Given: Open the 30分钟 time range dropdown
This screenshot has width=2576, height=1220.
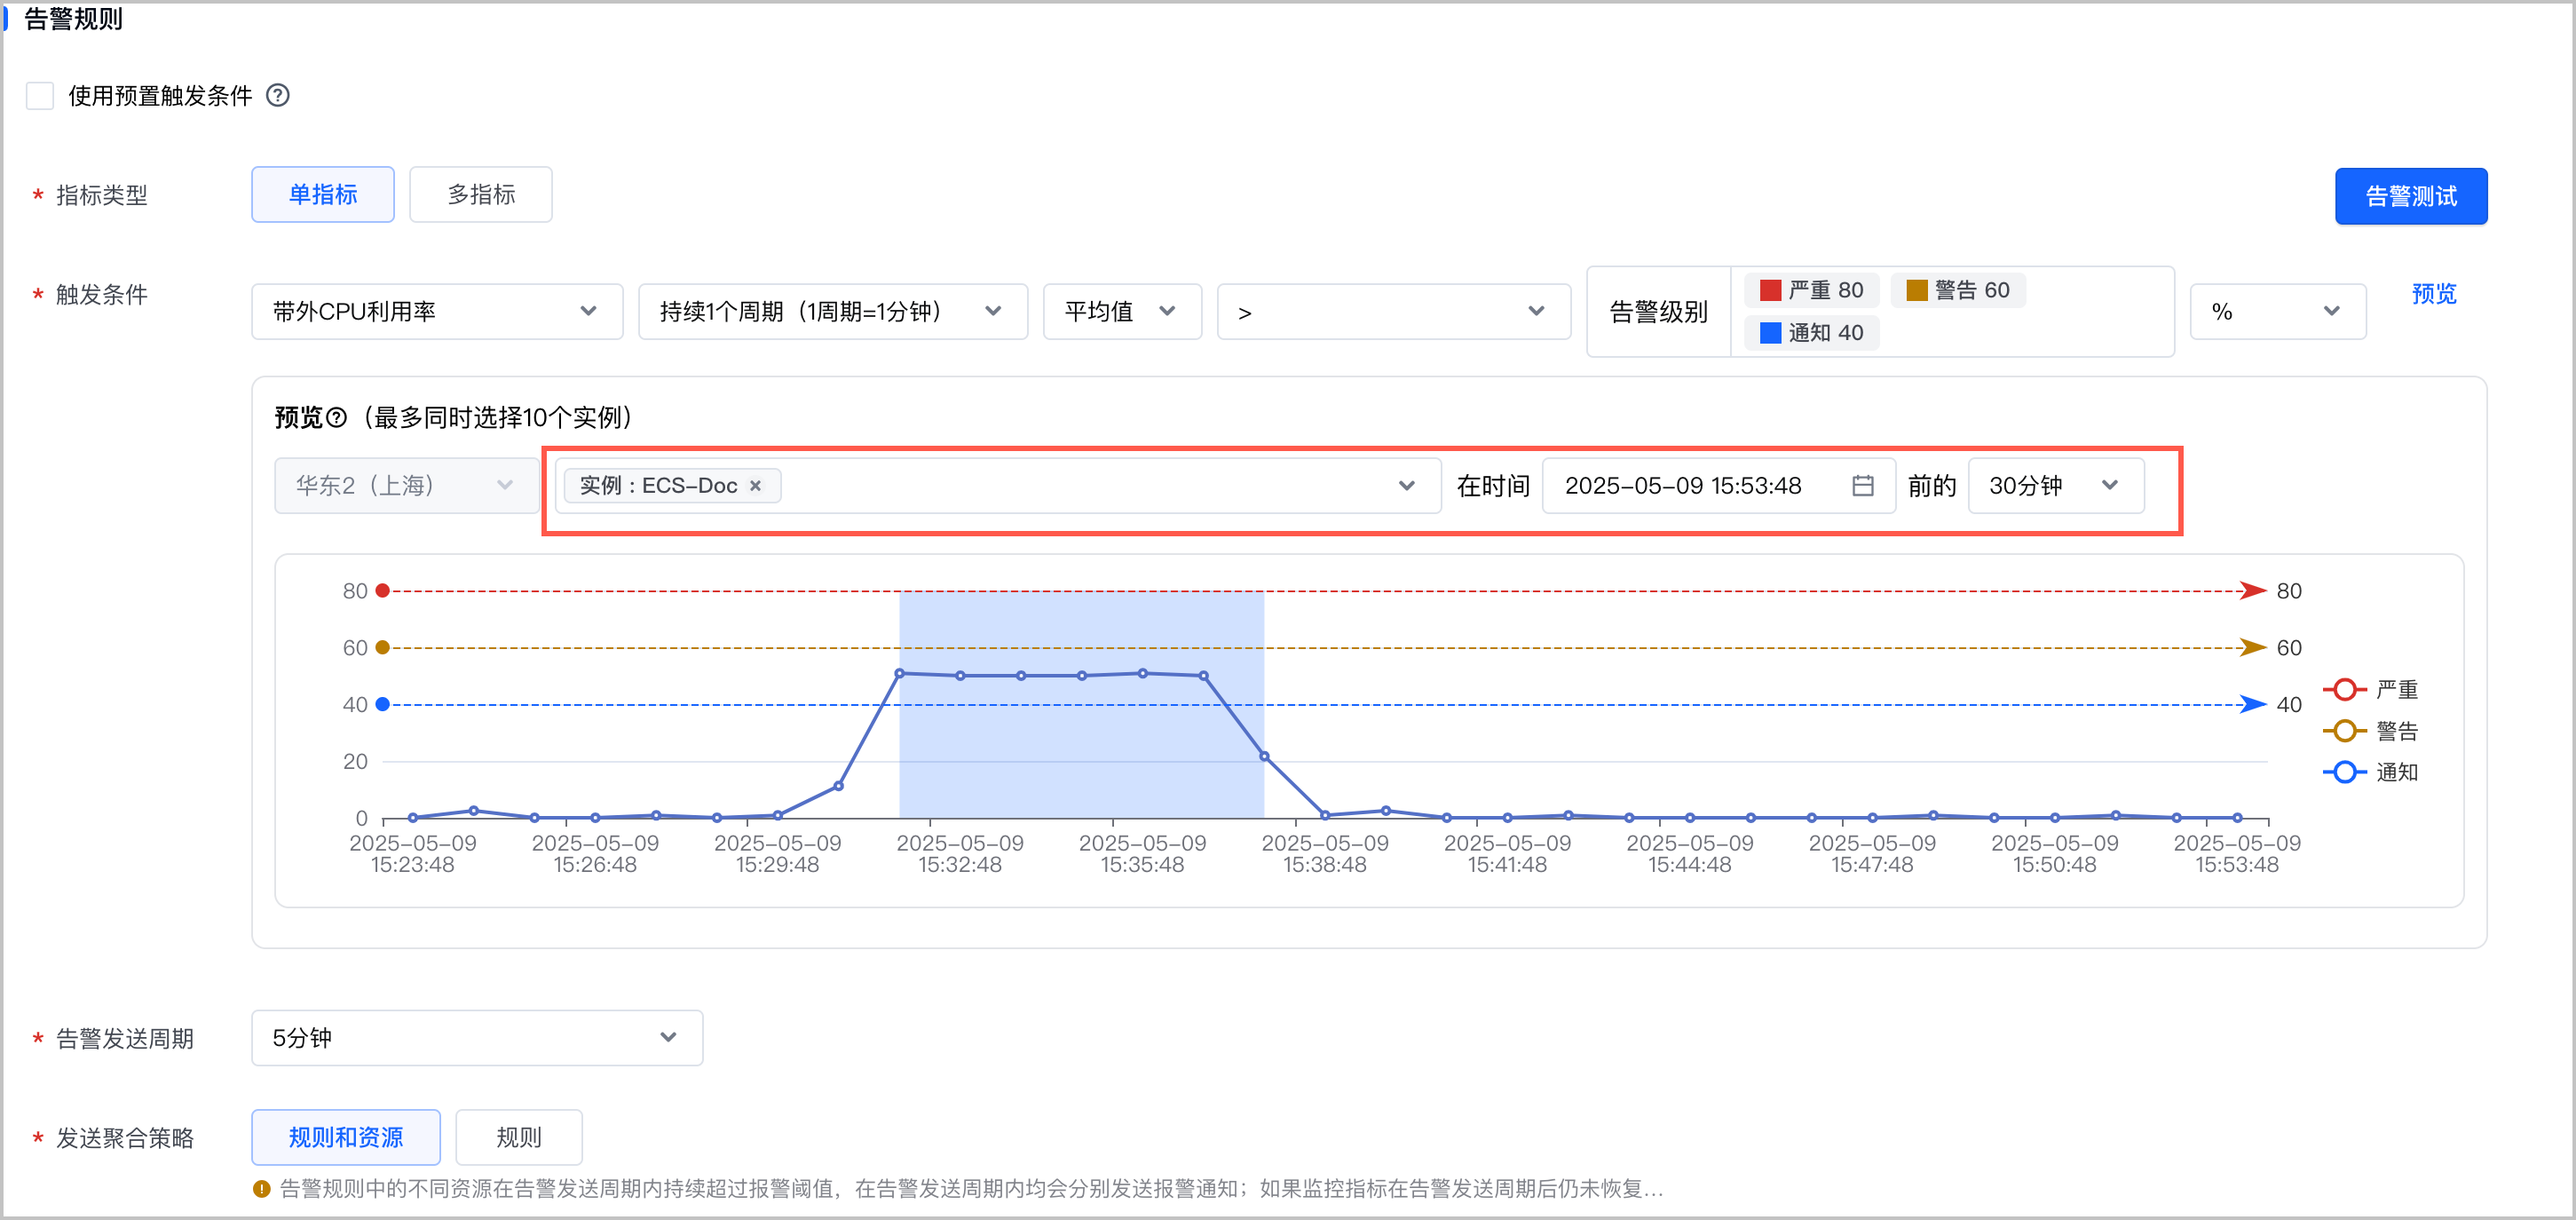Looking at the screenshot, I should pyautogui.click(x=2056, y=486).
